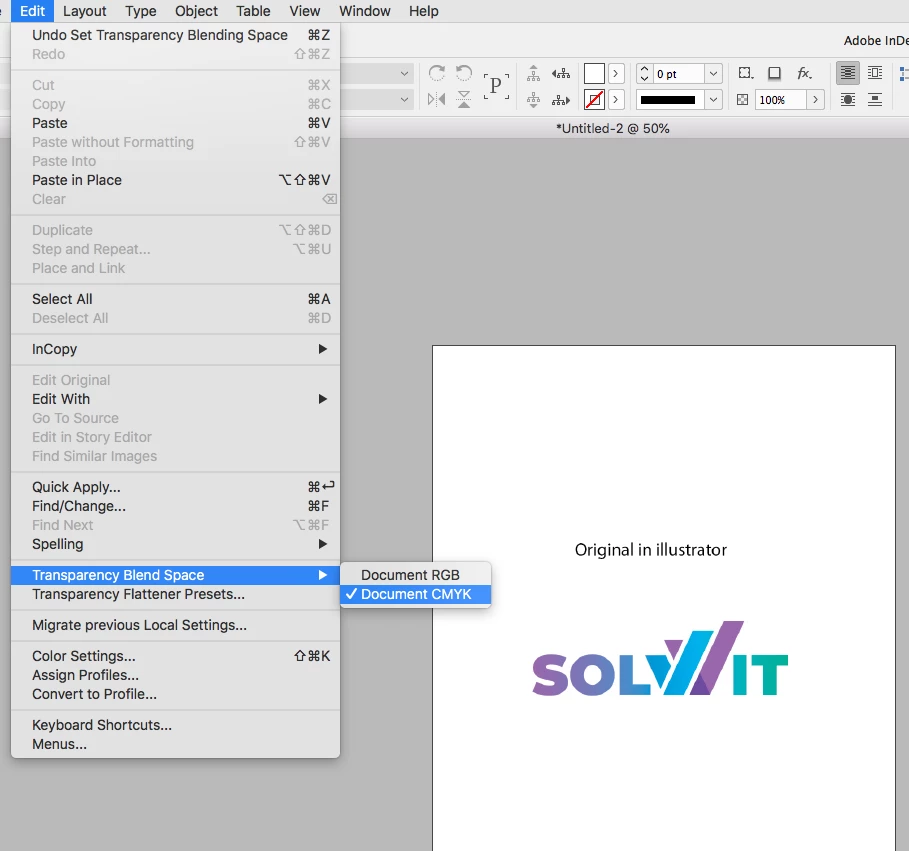Screen dimensions: 909x851
Task: Click the Rotate 90° Counter-clockwise icon
Action: (x=464, y=73)
